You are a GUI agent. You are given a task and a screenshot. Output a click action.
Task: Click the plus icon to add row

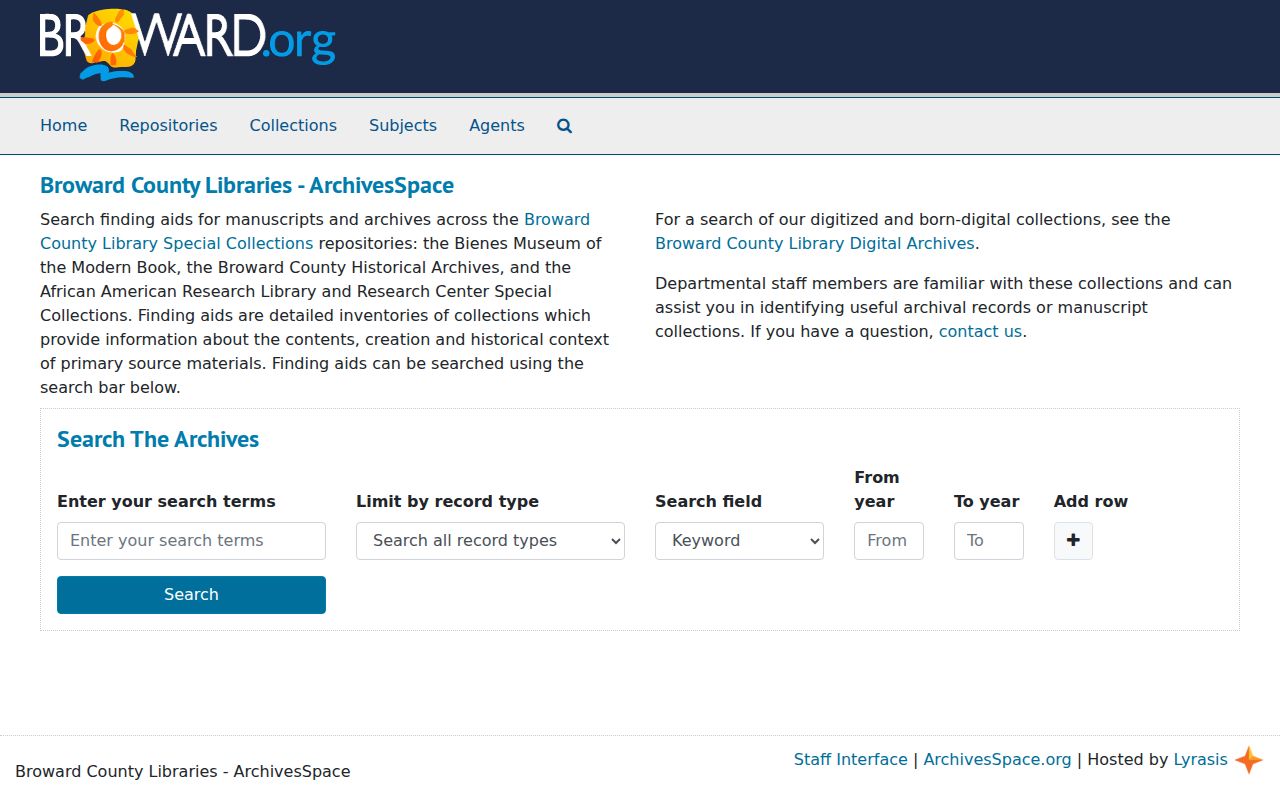tap(1073, 540)
